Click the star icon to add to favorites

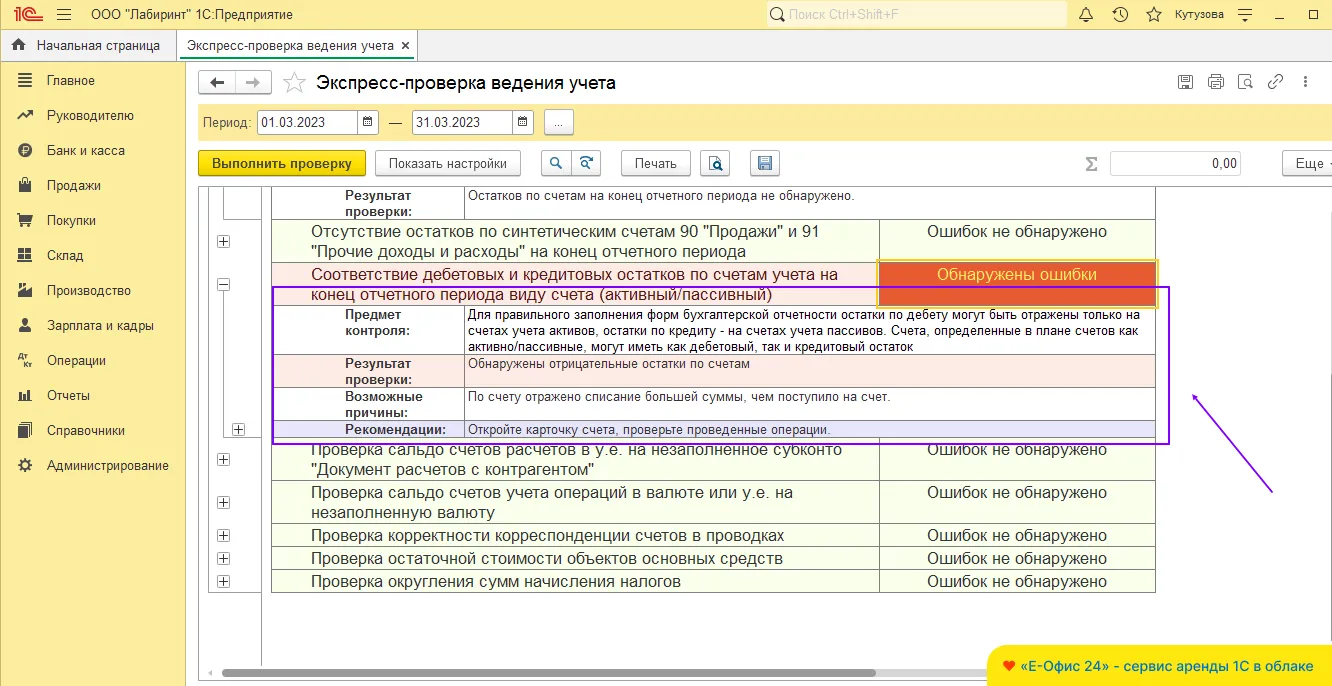pos(294,83)
